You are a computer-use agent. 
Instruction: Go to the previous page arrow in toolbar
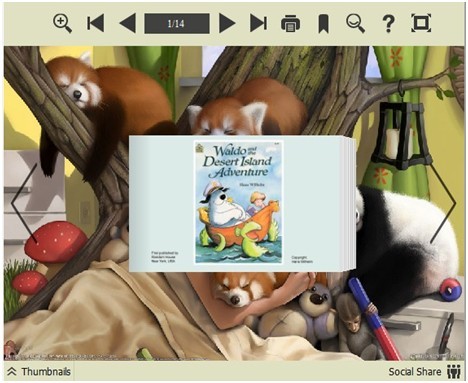pyautogui.click(x=127, y=23)
